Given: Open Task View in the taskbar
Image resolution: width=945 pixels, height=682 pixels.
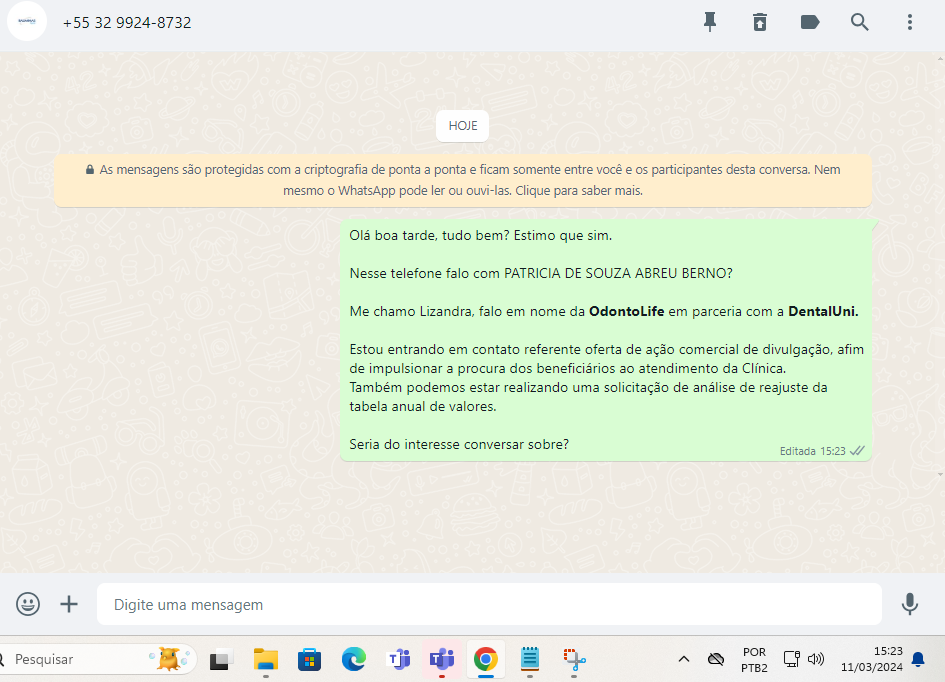Looking at the screenshot, I should pyautogui.click(x=222, y=660).
